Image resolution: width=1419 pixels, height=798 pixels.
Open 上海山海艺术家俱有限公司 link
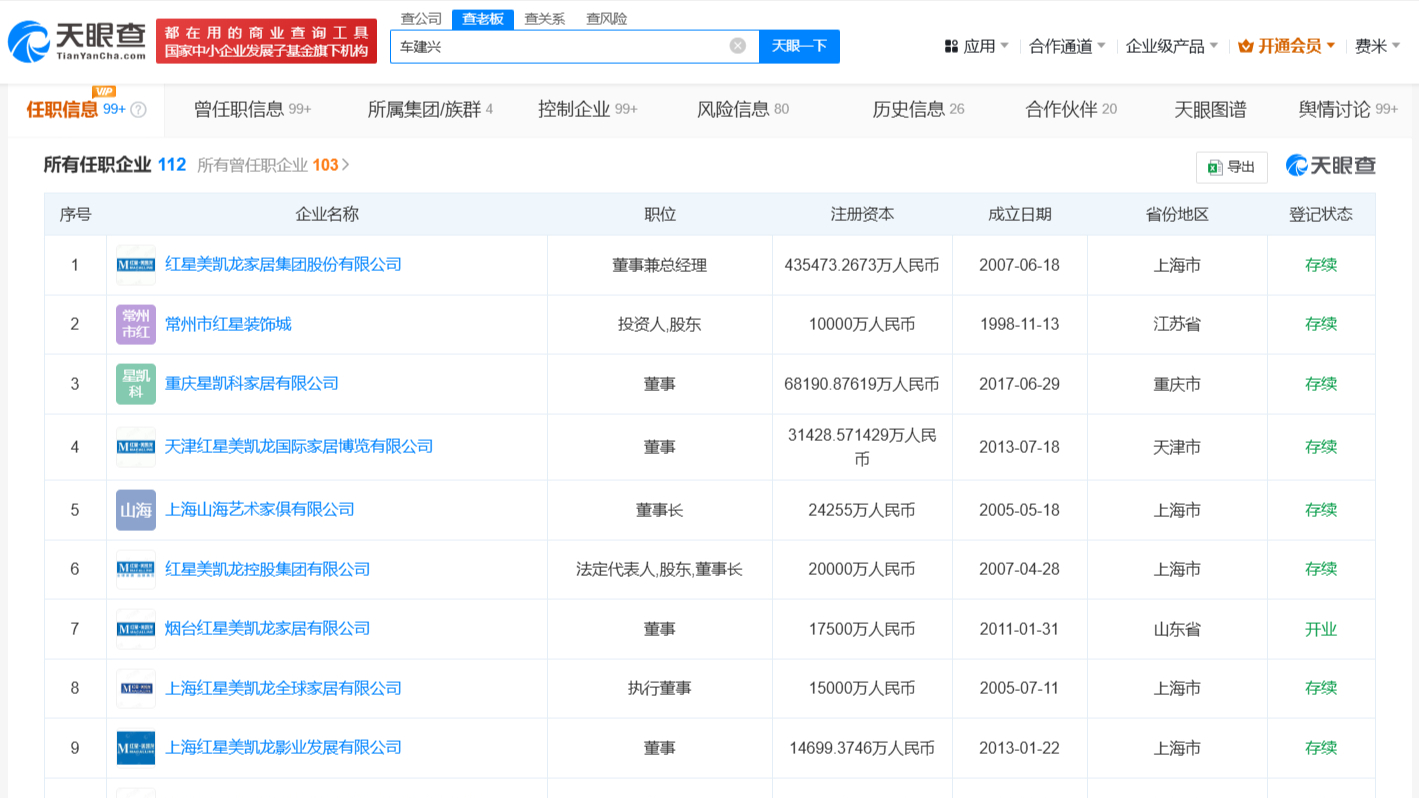(x=259, y=510)
